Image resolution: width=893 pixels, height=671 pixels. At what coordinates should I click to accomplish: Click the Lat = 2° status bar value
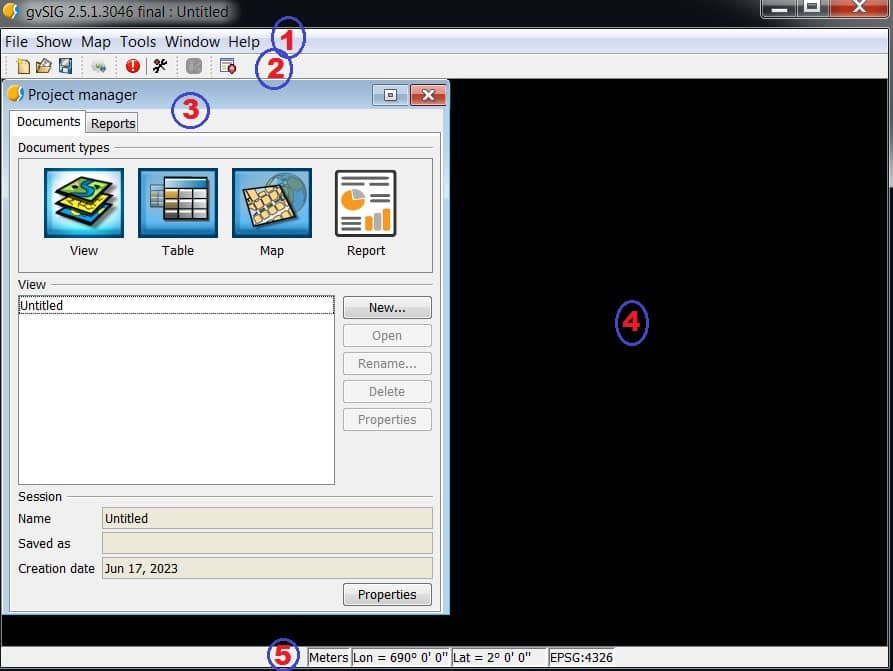pos(499,657)
